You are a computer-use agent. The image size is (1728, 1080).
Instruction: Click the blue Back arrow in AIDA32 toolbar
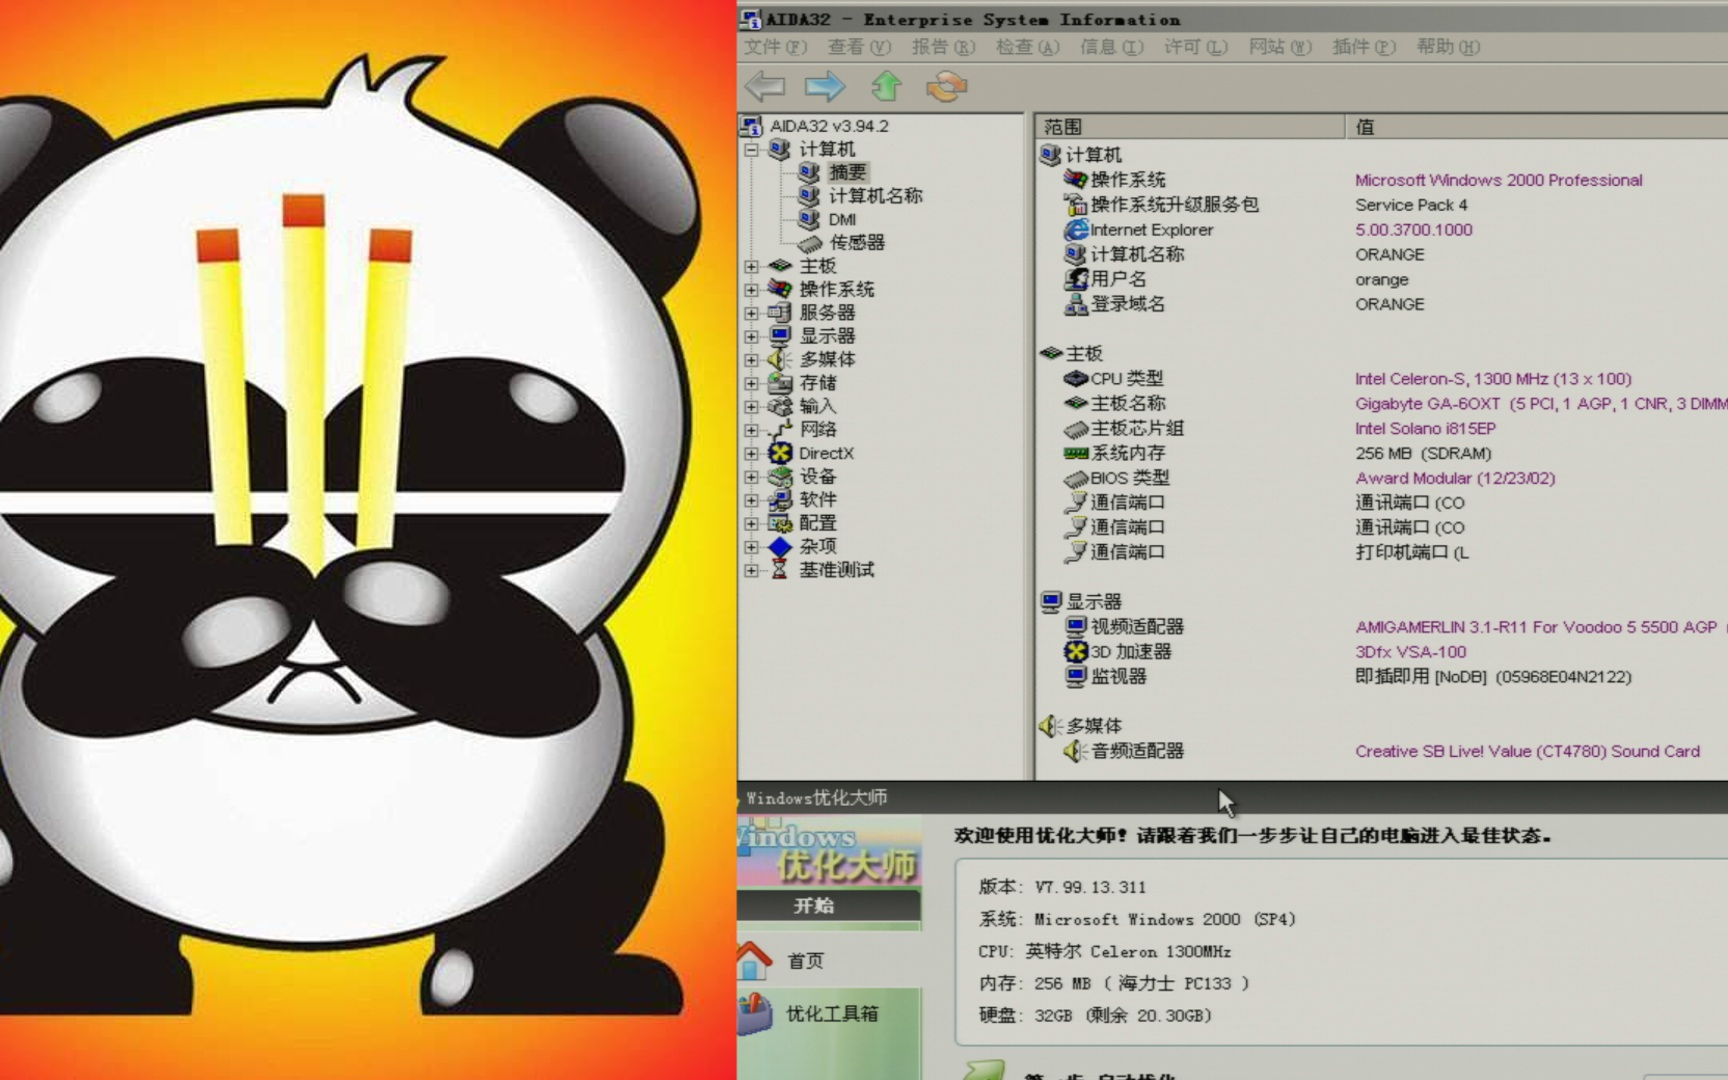765,86
